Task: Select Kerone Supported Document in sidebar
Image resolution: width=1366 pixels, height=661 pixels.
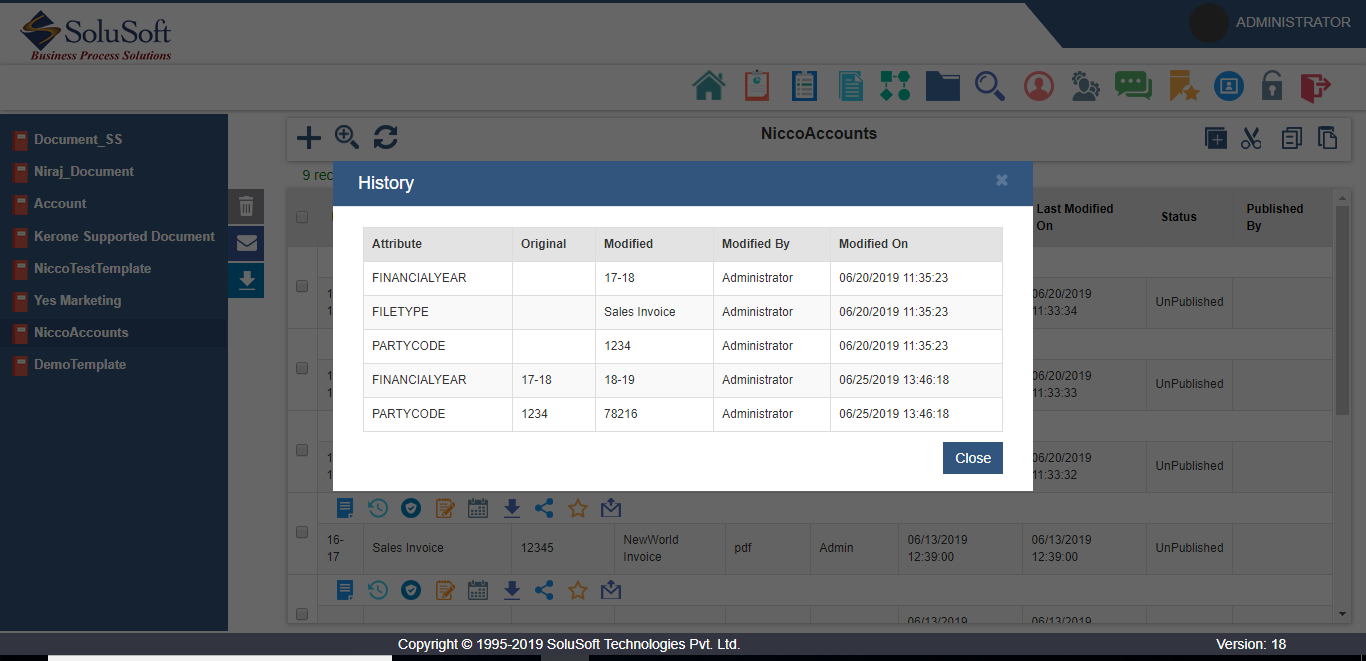Action: pos(124,236)
